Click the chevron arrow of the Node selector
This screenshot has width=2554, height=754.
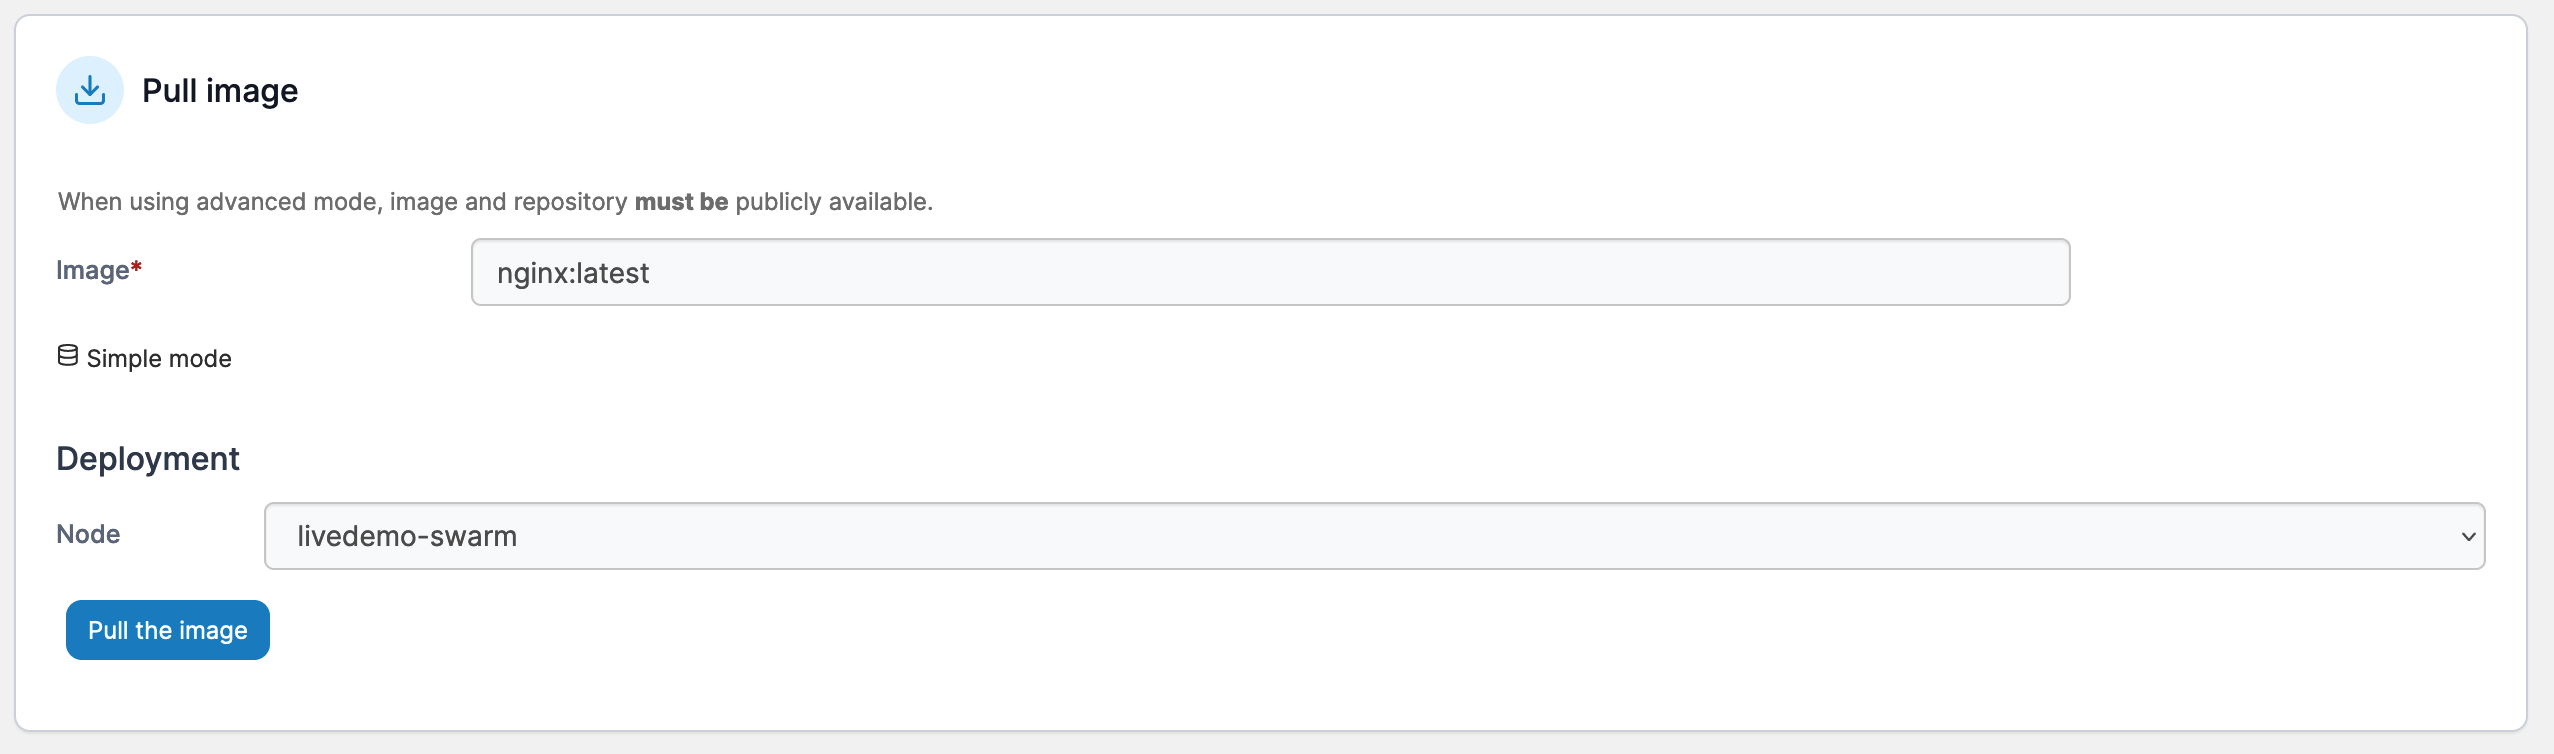(x=2468, y=537)
